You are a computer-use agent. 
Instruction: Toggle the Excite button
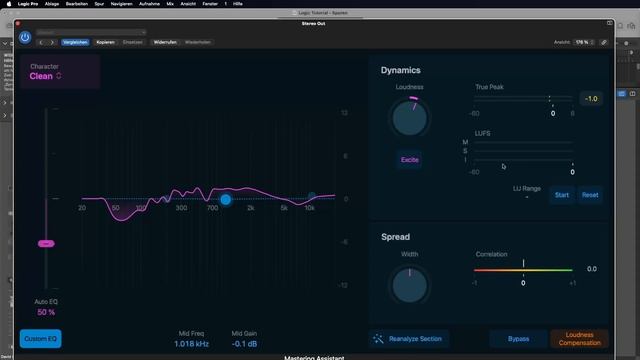click(x=409, y=160)
